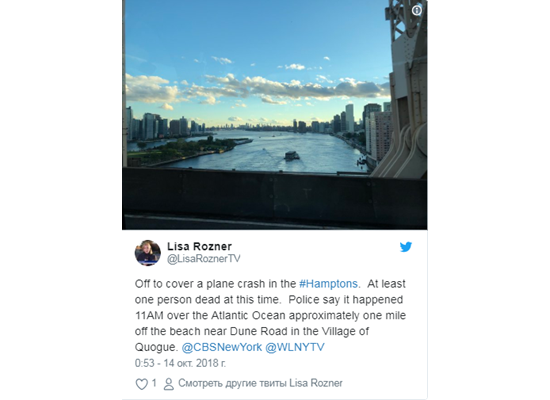Viewport: 550px width, 400px height.
Task: Click the like count number 1
Action: point(154,383)
